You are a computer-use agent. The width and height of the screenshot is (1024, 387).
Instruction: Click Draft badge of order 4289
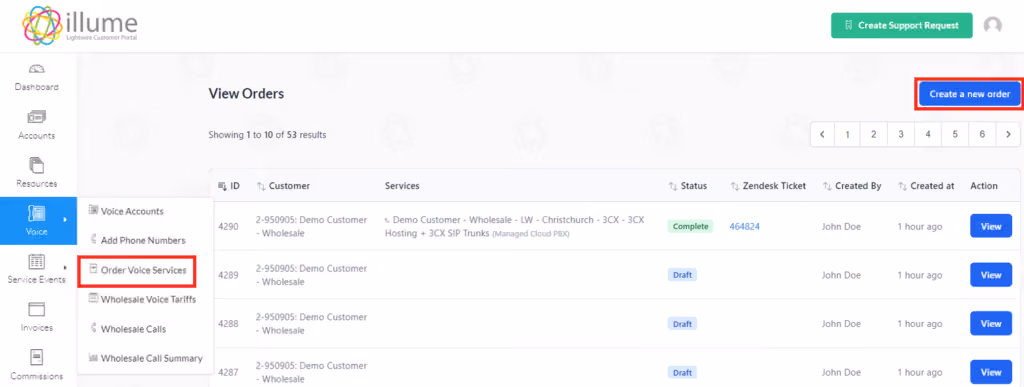point(682,275)
